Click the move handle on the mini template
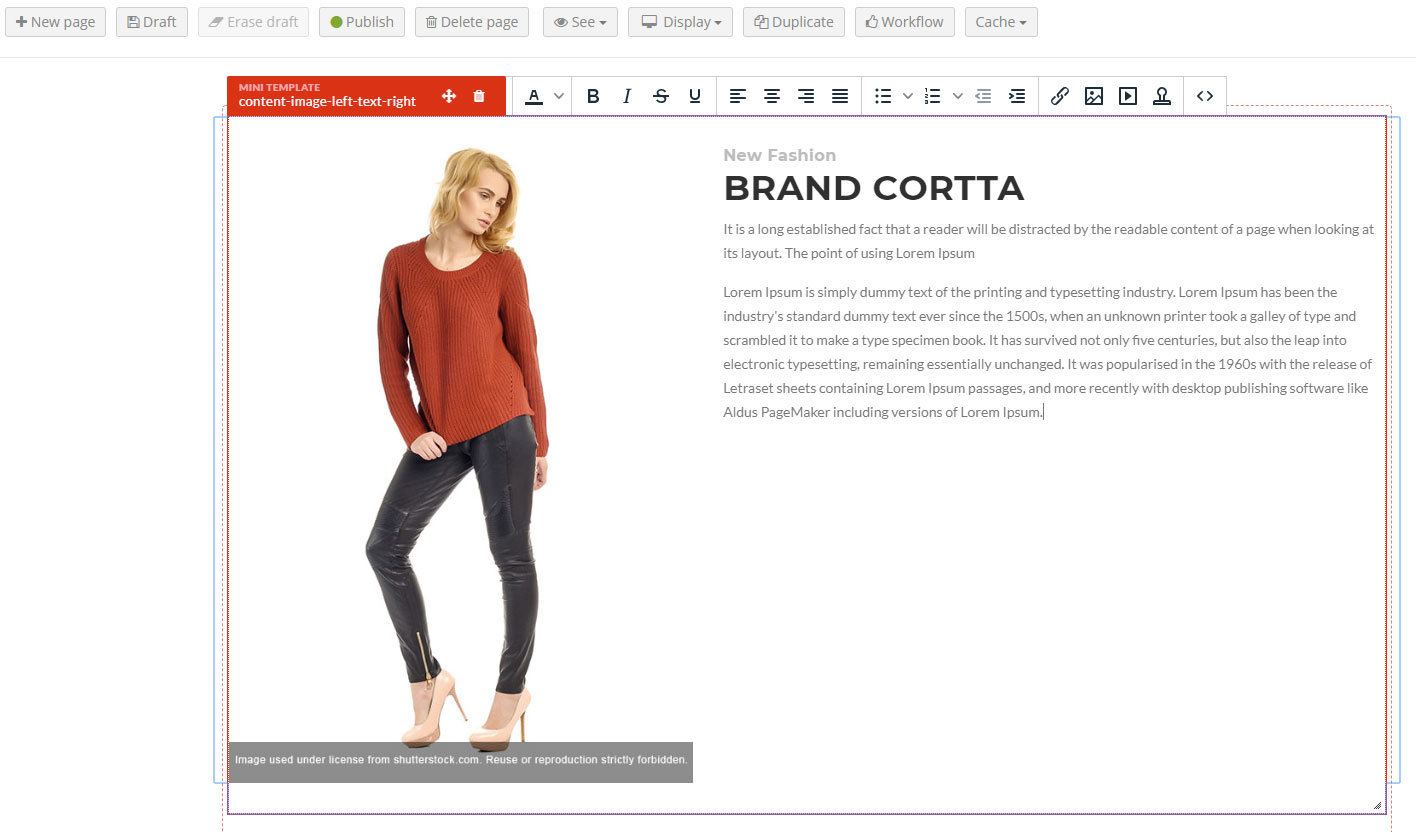Image resolution: width=1416 pixels, height=832 pixels. pos(449,96)
